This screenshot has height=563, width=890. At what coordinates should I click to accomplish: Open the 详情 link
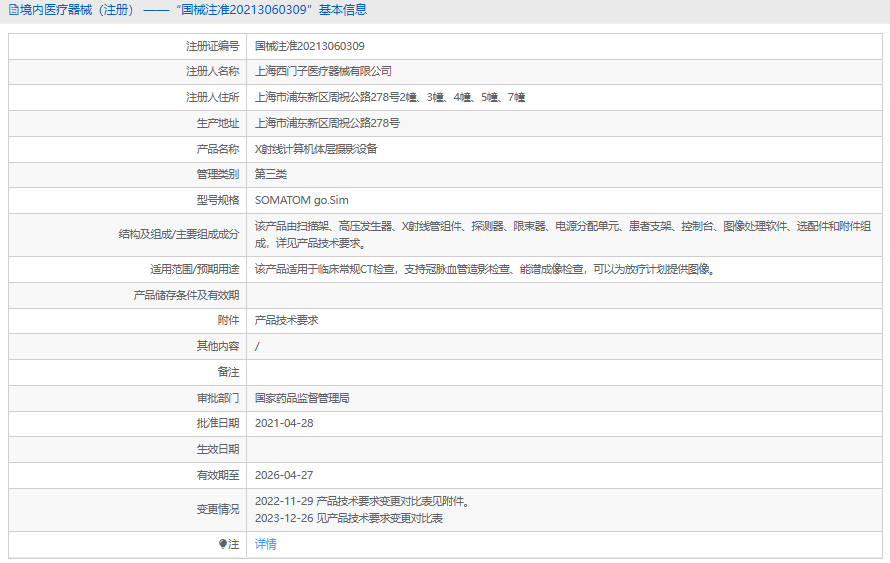coord(265,544)
